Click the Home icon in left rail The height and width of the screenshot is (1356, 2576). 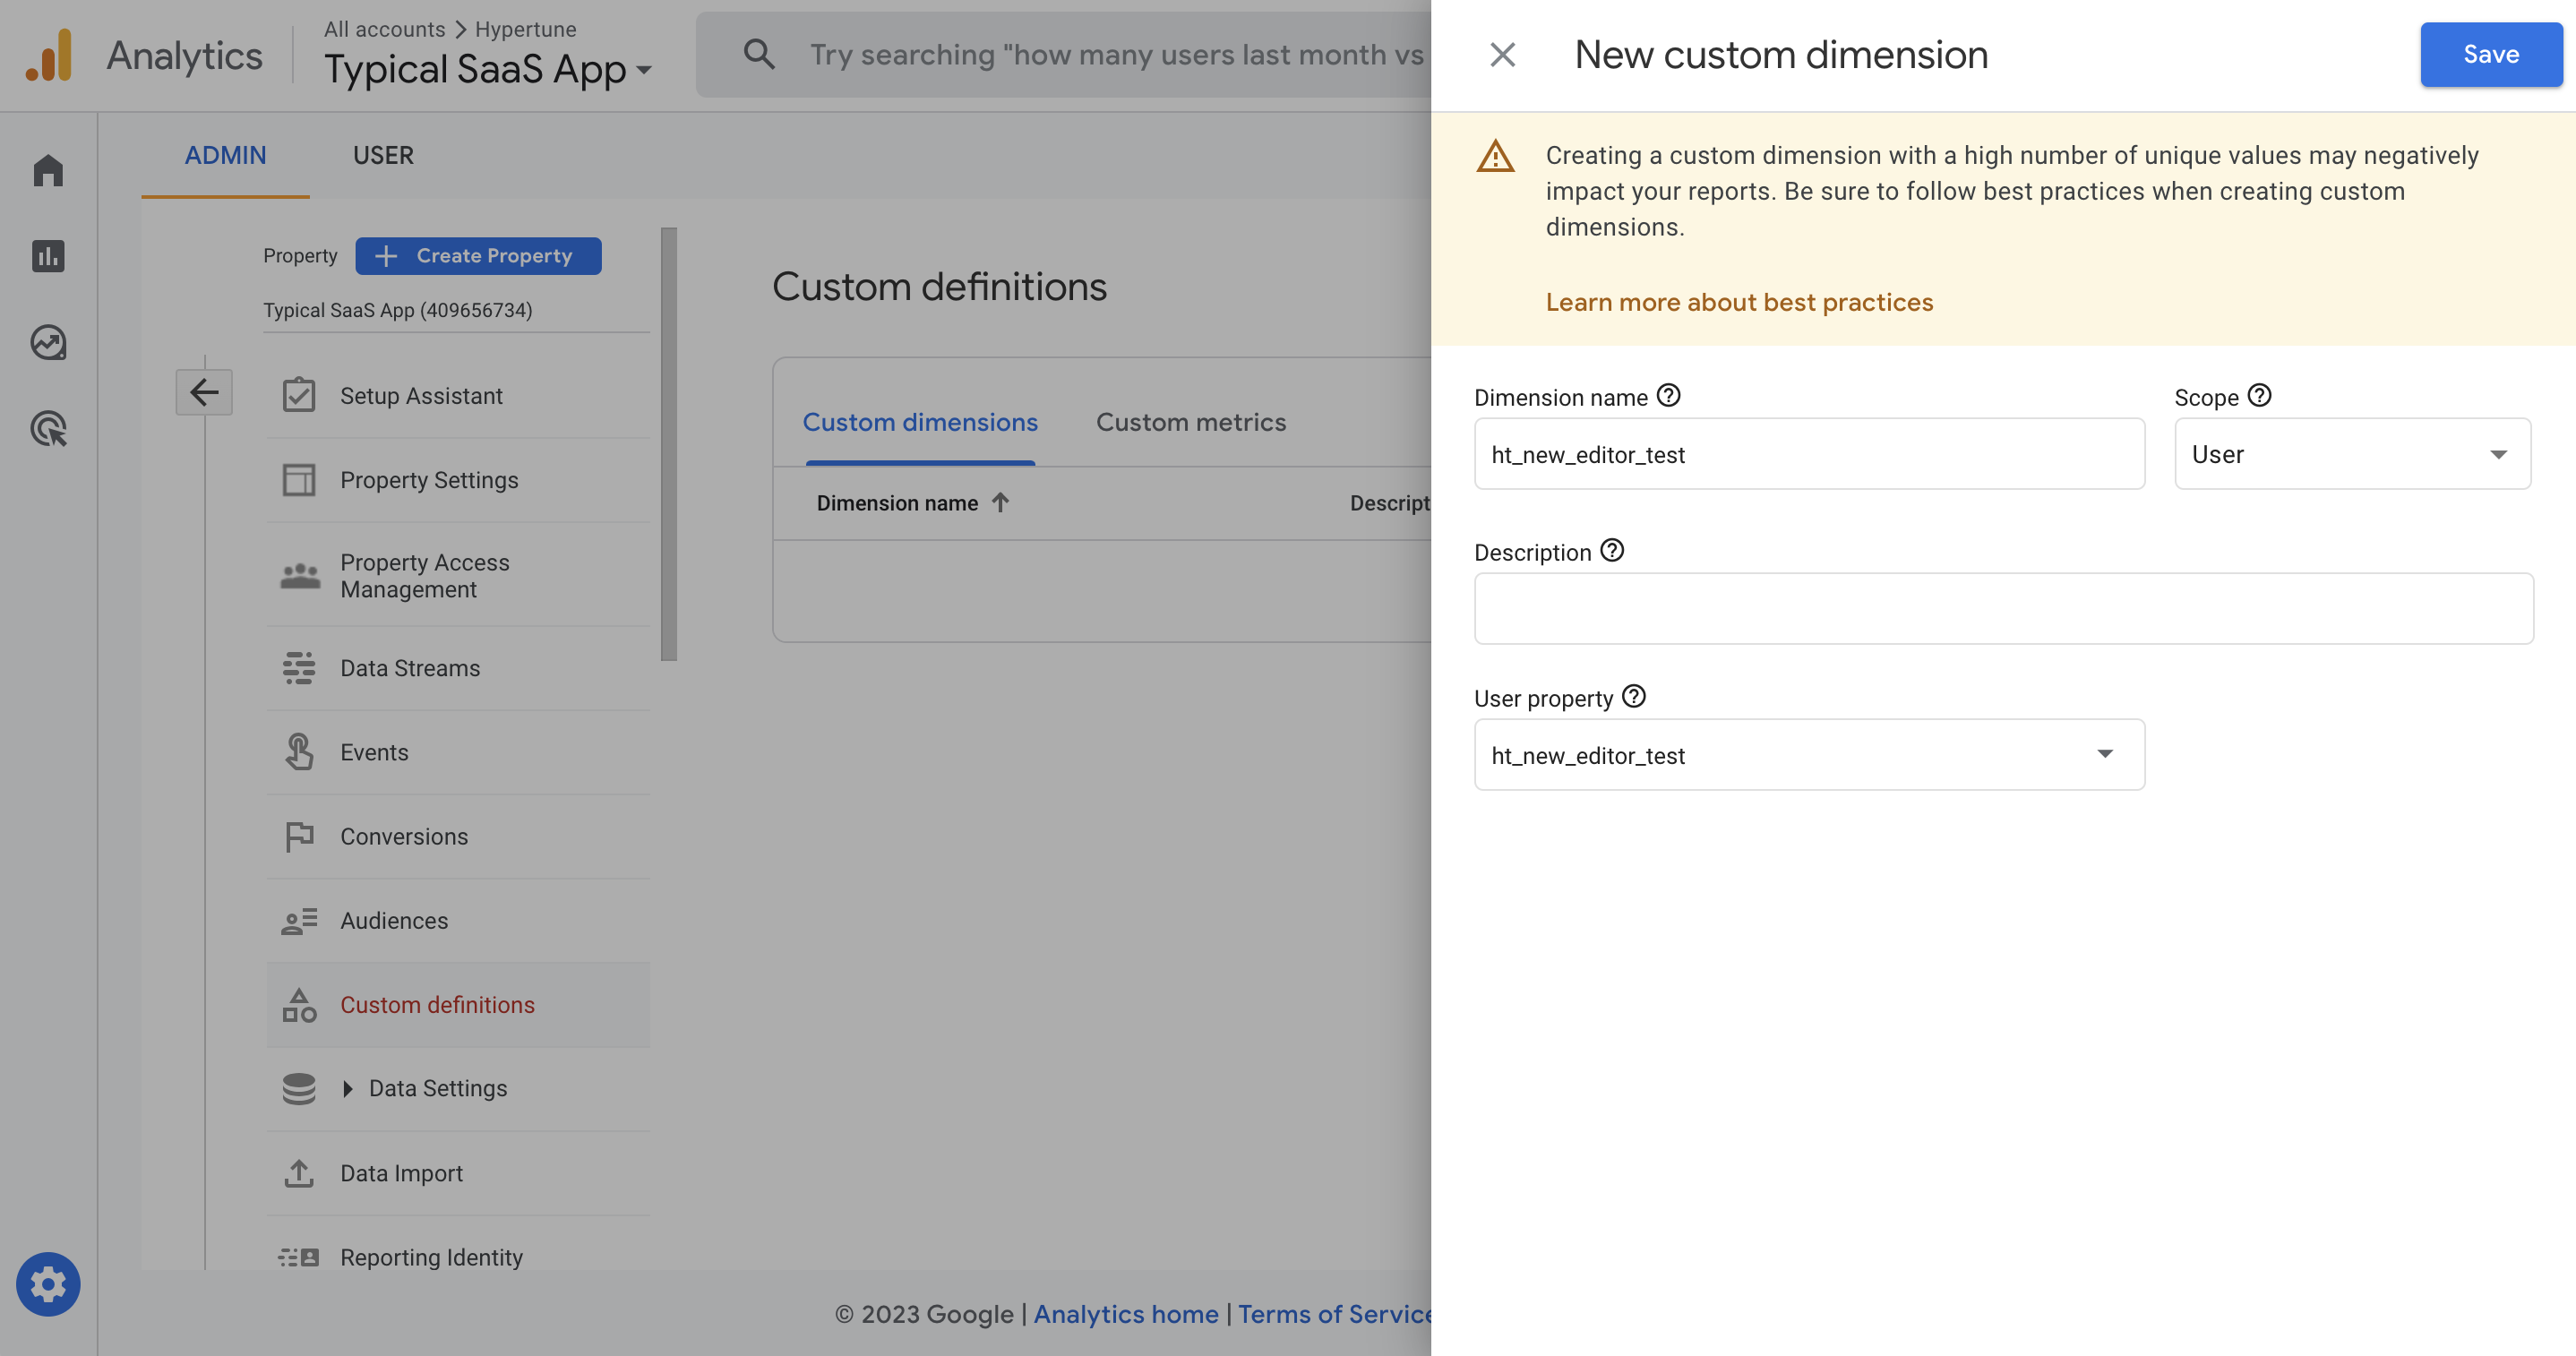pos(48,170)
